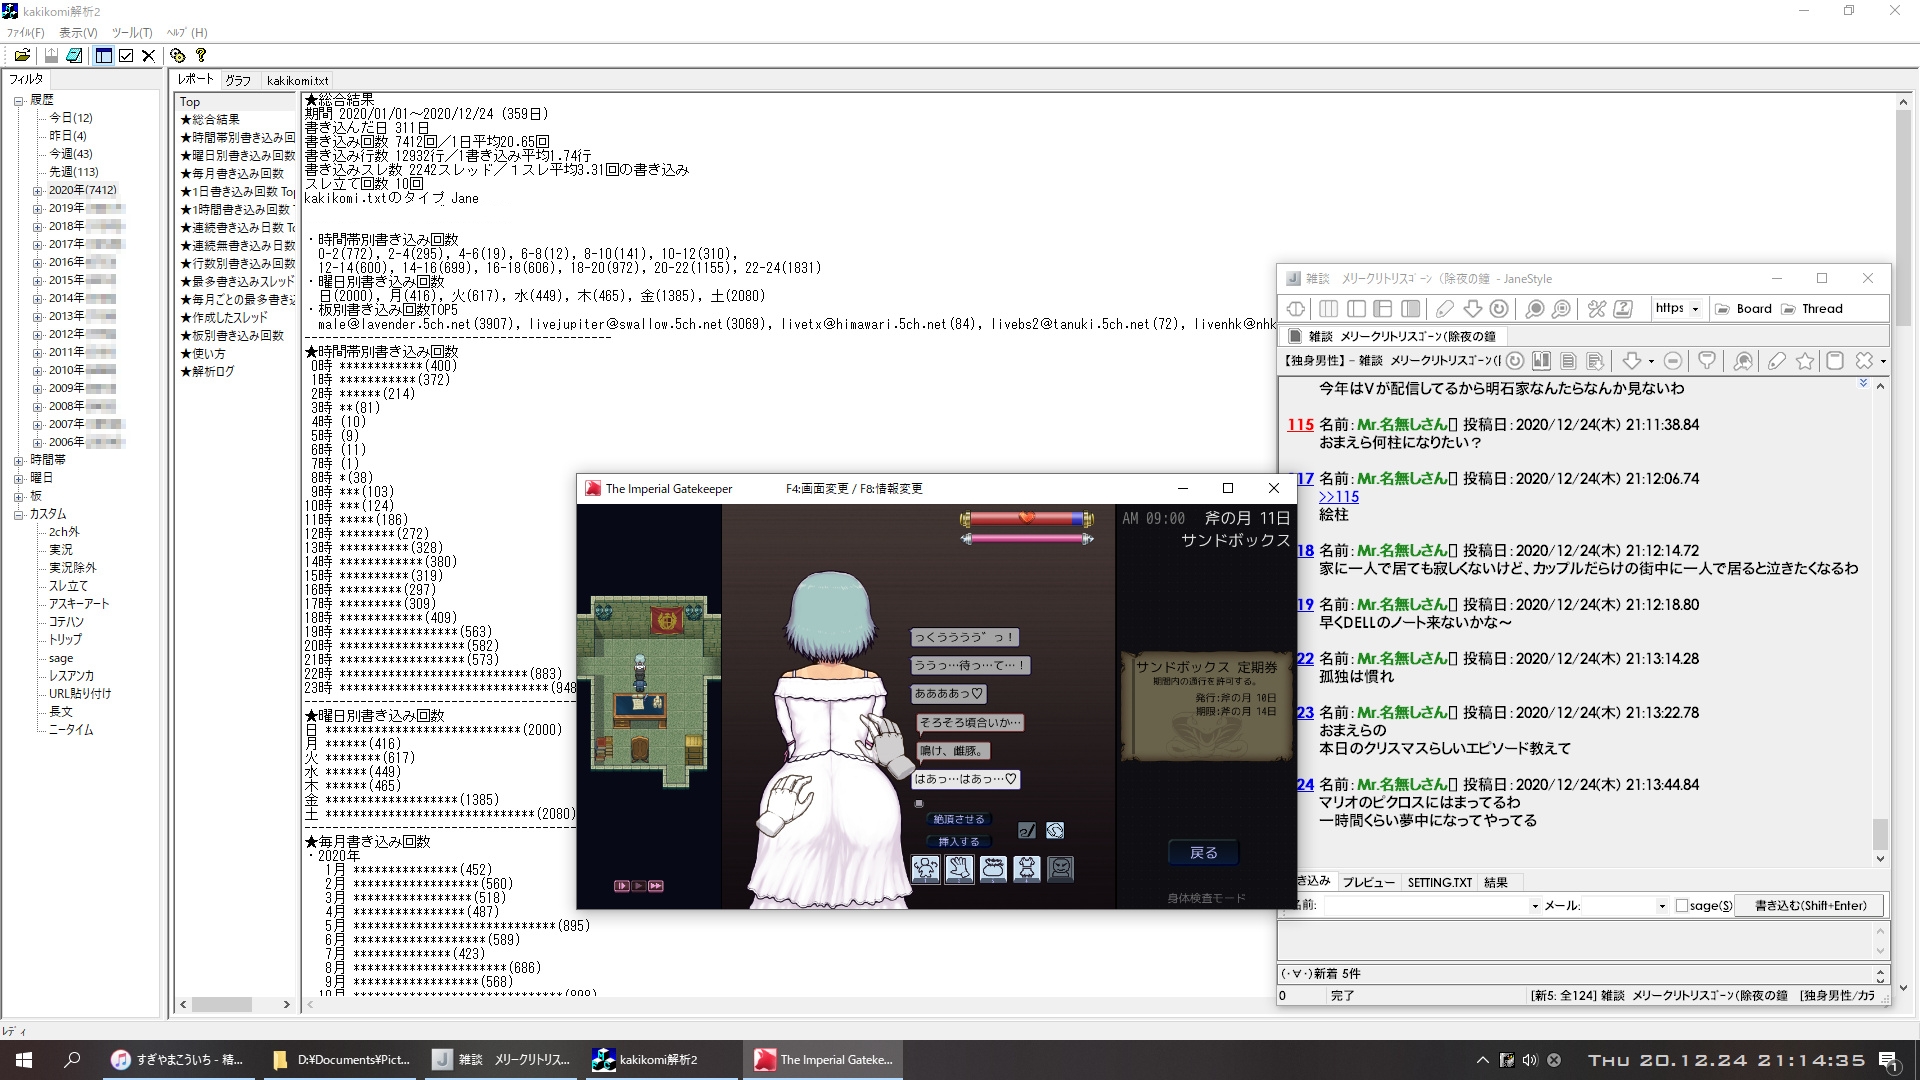Collapse the カスタム tree node
The width and height of the screenshot is (1920, 1080).
point(19,515)
